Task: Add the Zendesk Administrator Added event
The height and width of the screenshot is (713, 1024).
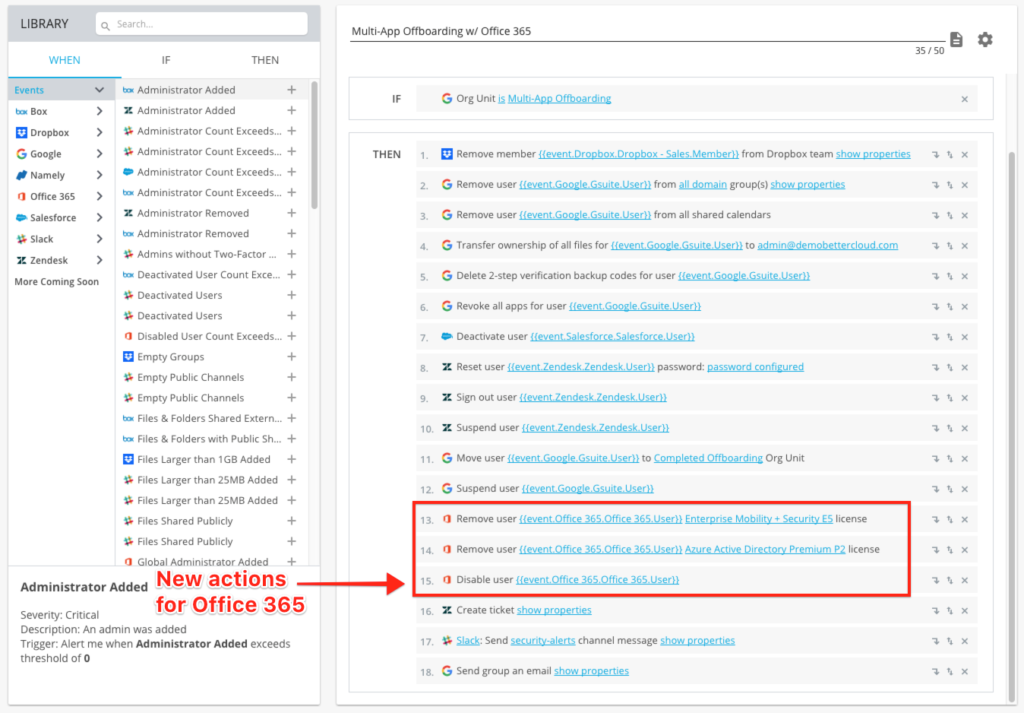Action: point(291,110)
